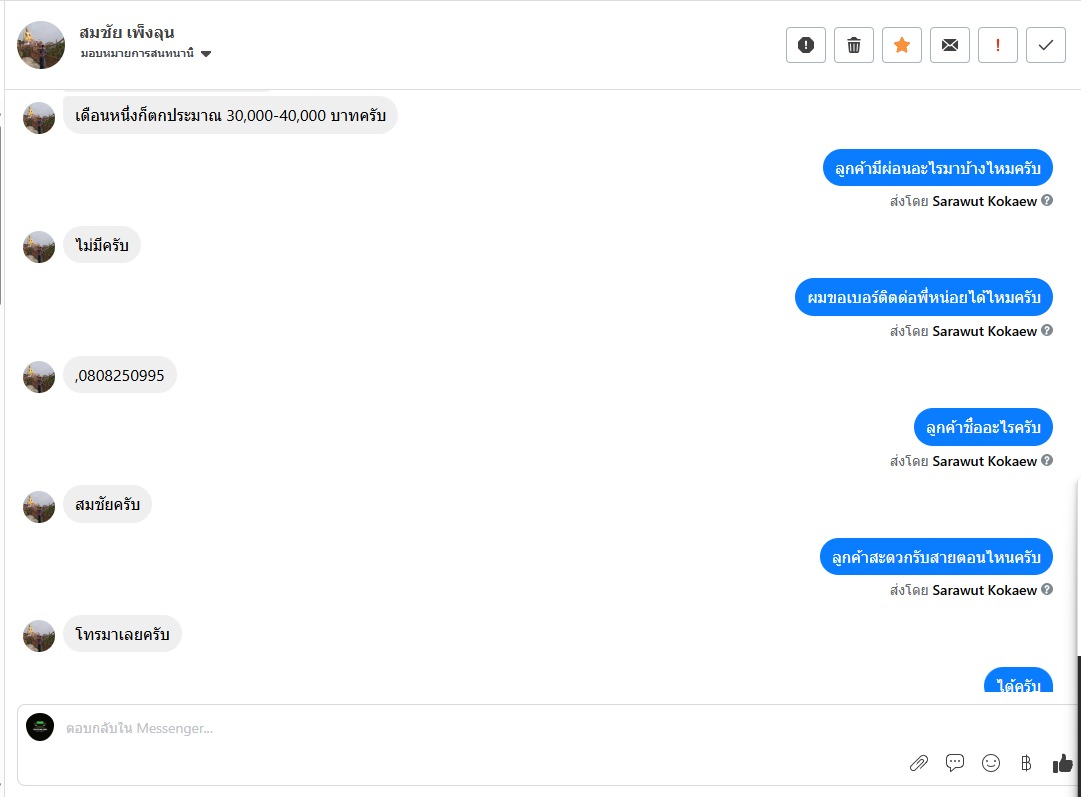Click the baht payment request icon

pos(1026,763)
